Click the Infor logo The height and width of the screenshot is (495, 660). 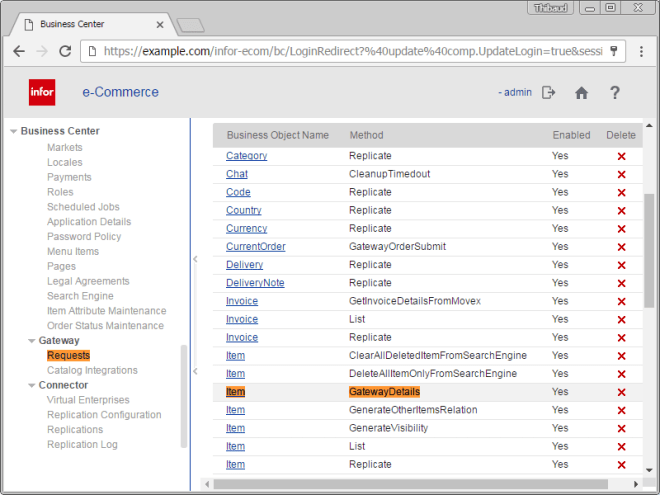pyautogui.click(x=42, y=93)
